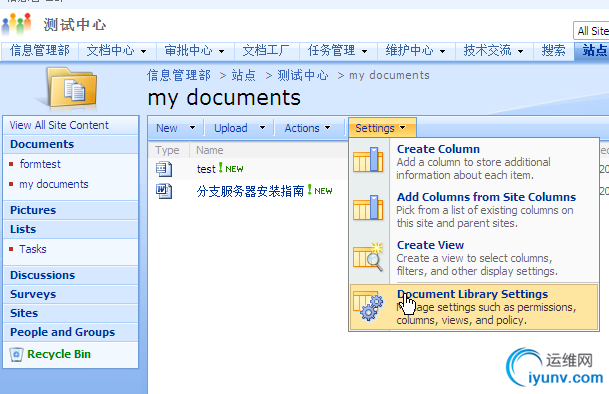Viewport: 609px width, 394px height.
Task: Click the 测试中心 site title
Action: click(x=75, y=25)
